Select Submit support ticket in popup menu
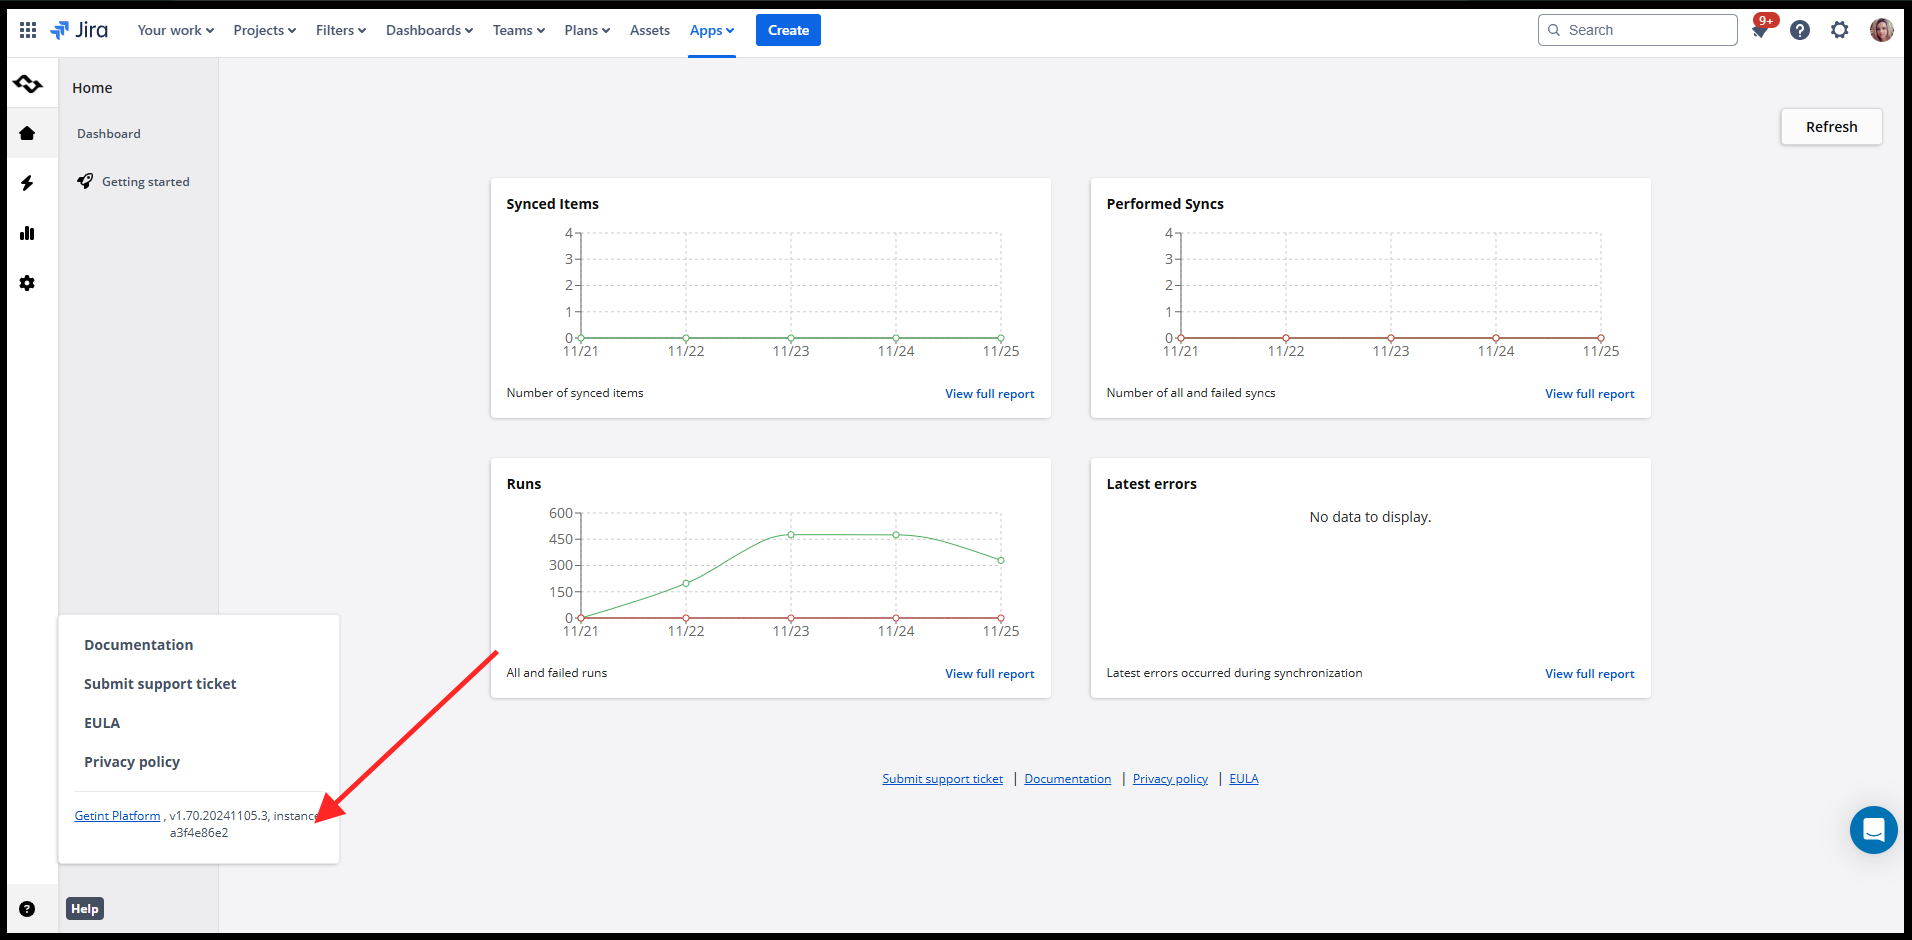1912x940 pixels. 160,684
